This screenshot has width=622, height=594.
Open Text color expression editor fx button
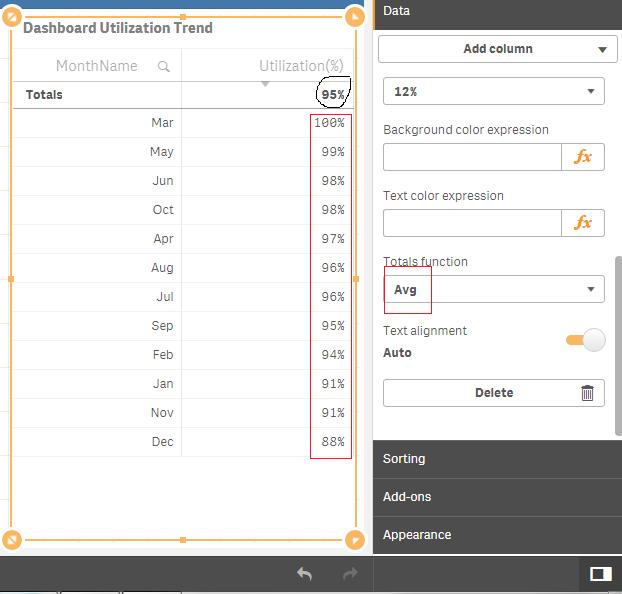click(583, 223)
